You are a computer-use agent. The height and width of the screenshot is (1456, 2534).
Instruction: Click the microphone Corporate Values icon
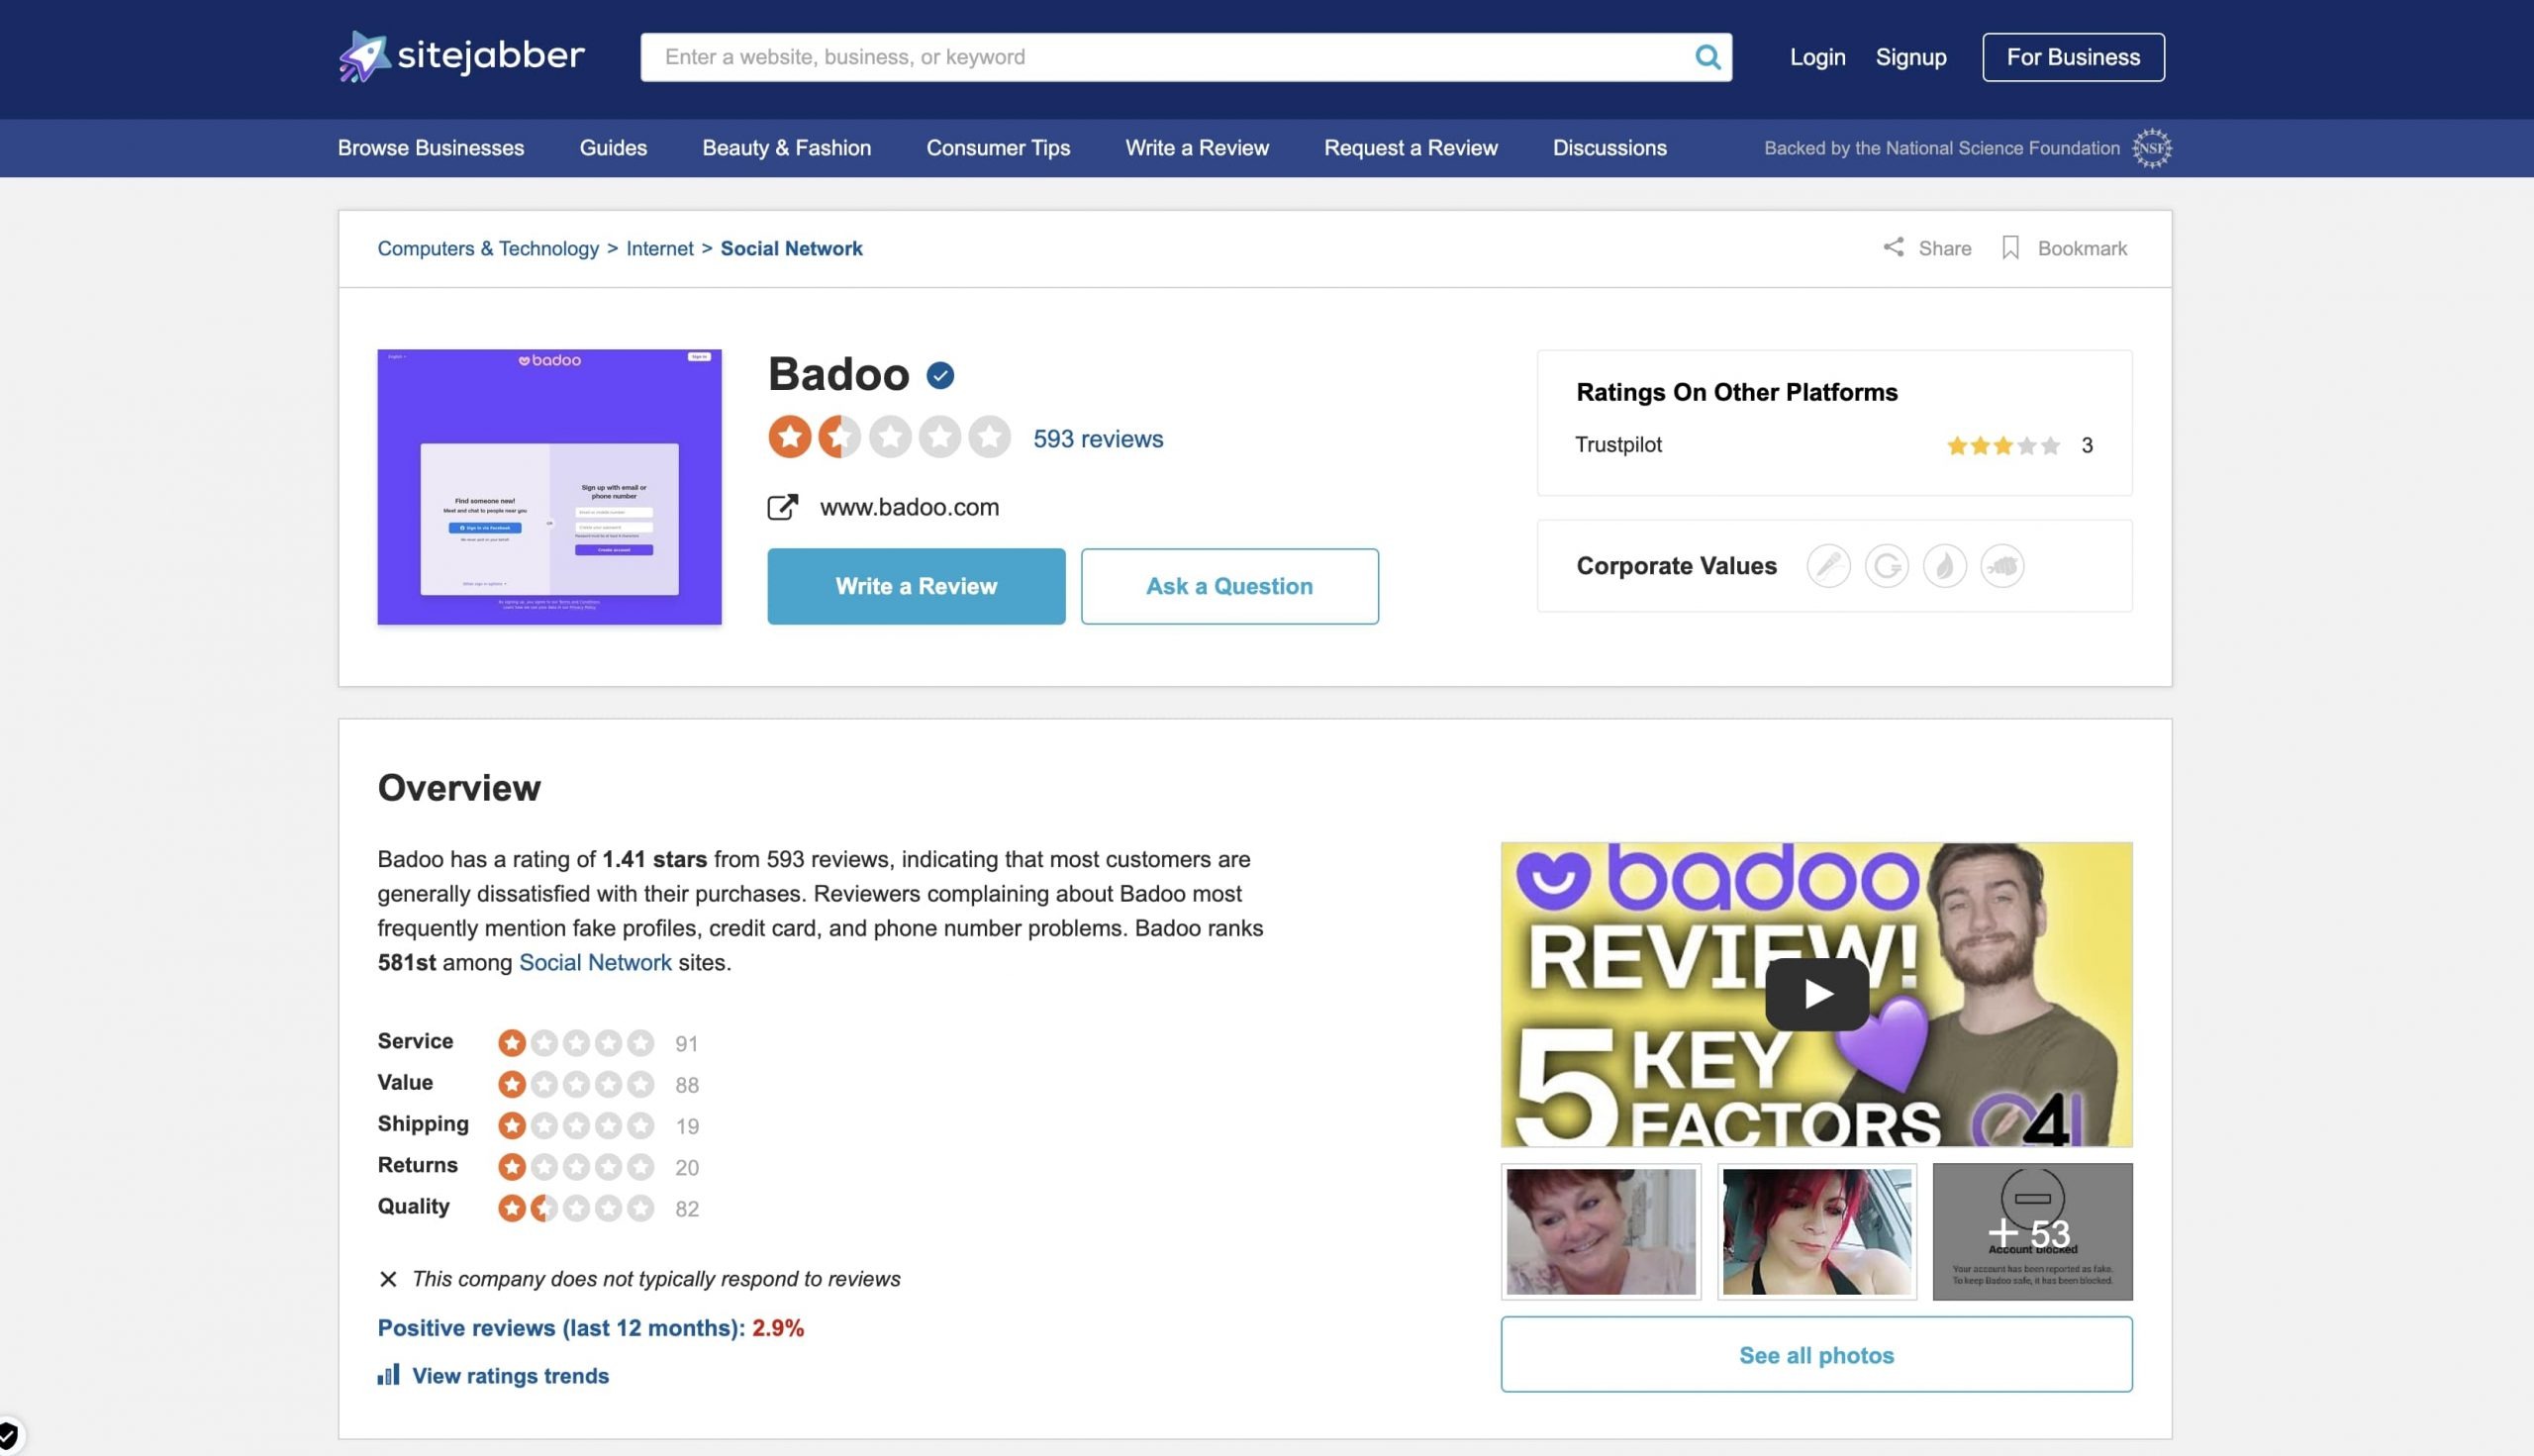pyautogui.click(x=1829, y=565)
